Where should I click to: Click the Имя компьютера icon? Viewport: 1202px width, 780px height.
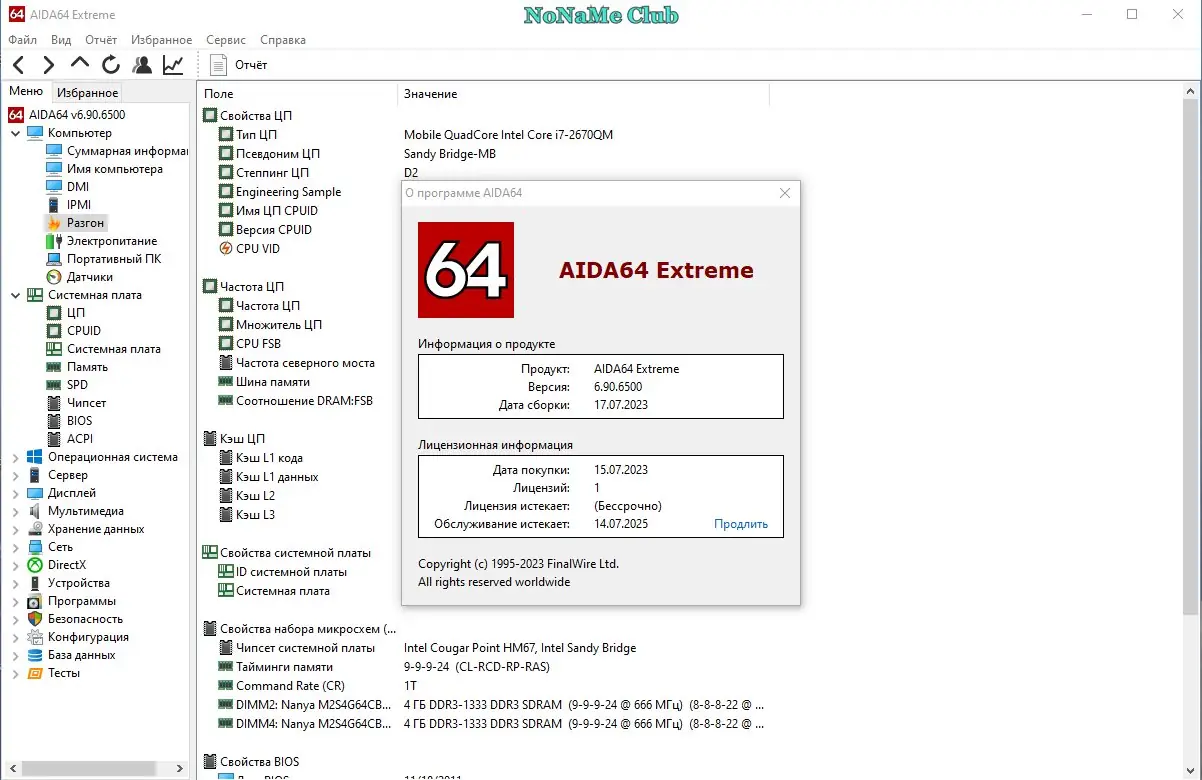(54, 169)
